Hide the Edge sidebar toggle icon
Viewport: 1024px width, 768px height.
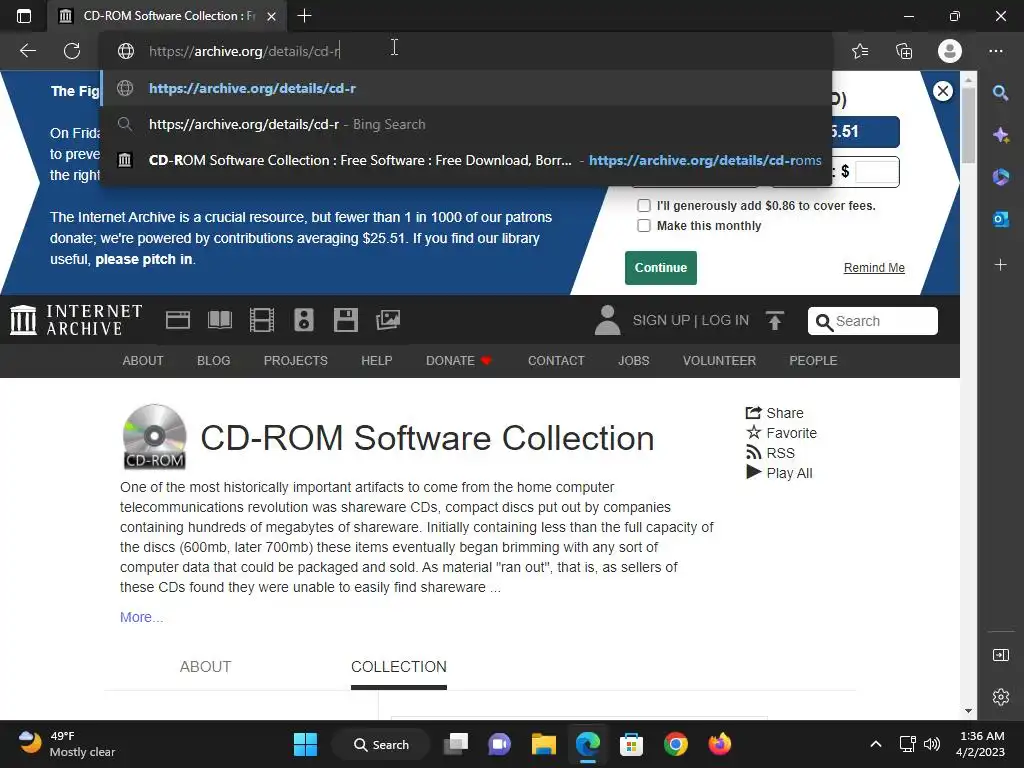click(1000, 655)
